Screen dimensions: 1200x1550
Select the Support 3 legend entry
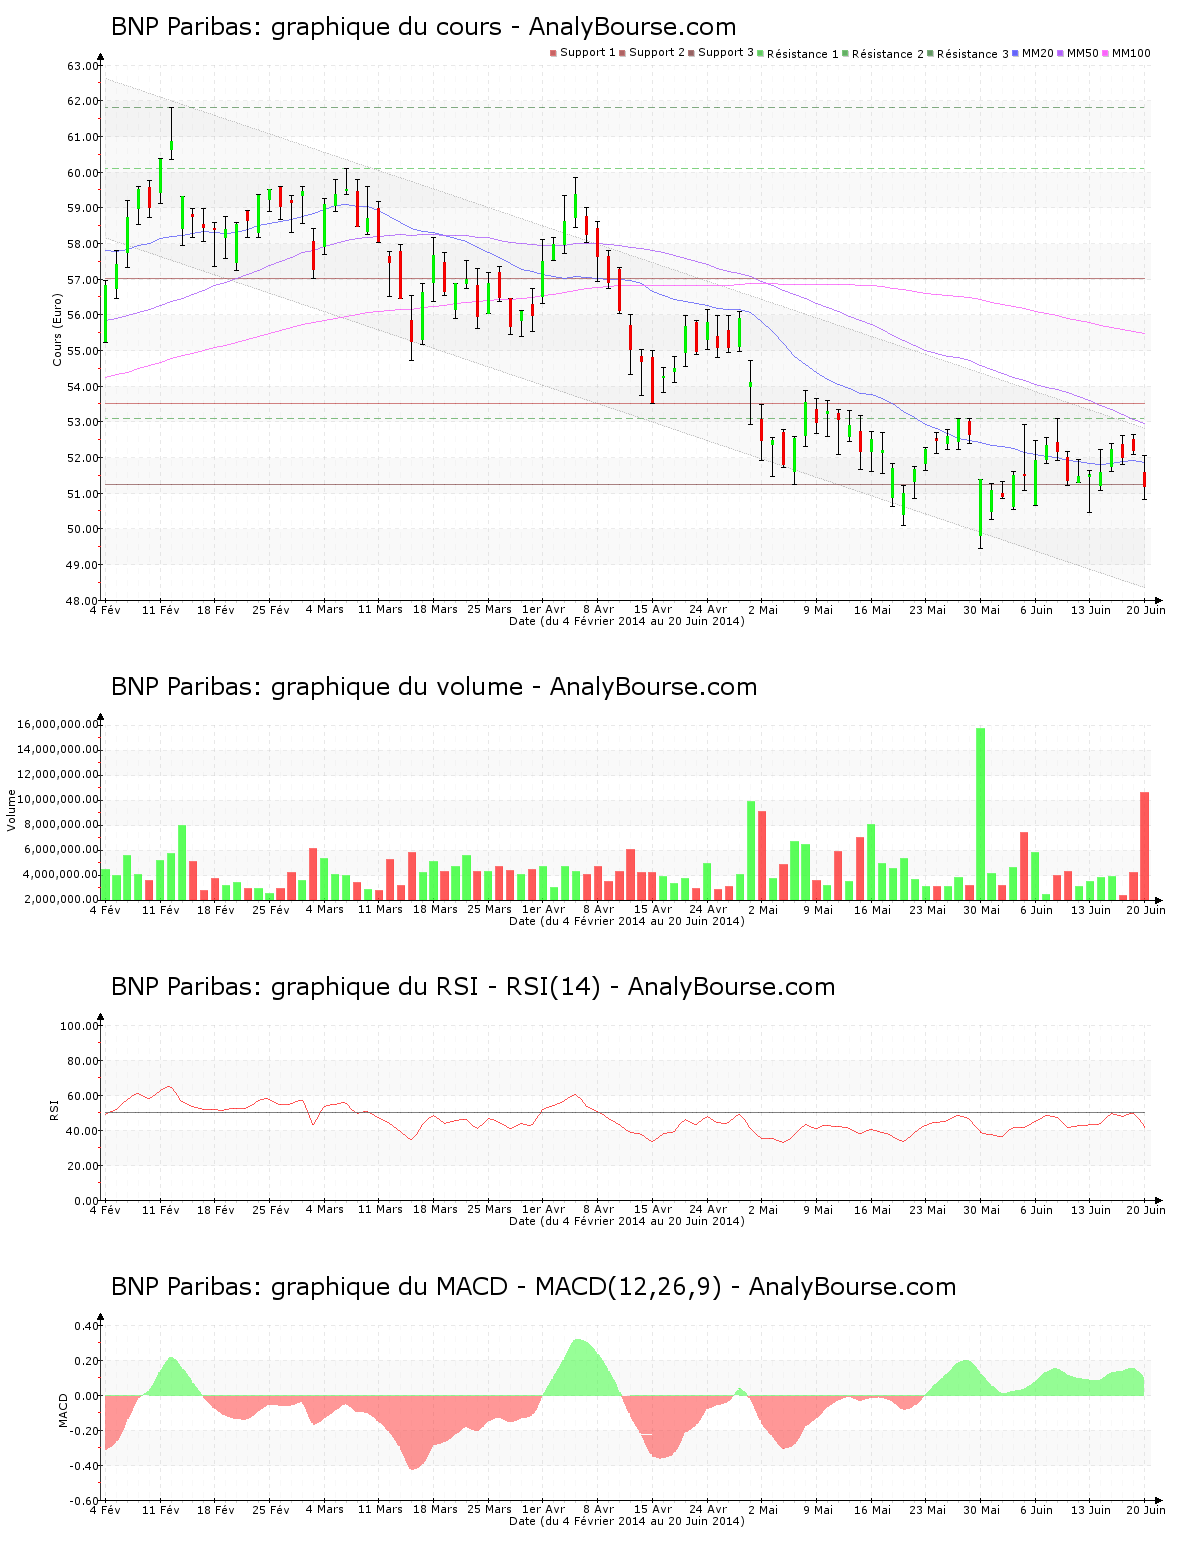click(x=721, y=53)
